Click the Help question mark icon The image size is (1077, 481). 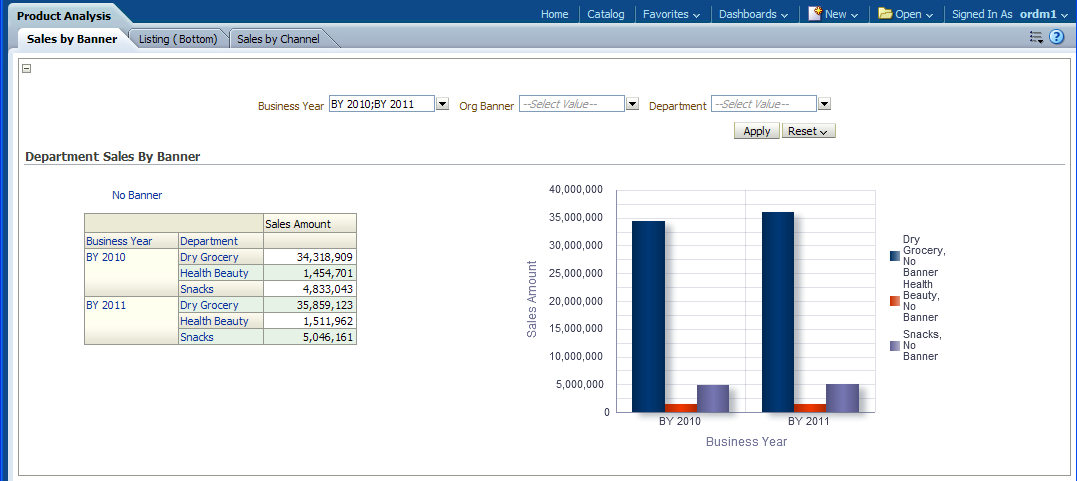(x=1056, y=37)
